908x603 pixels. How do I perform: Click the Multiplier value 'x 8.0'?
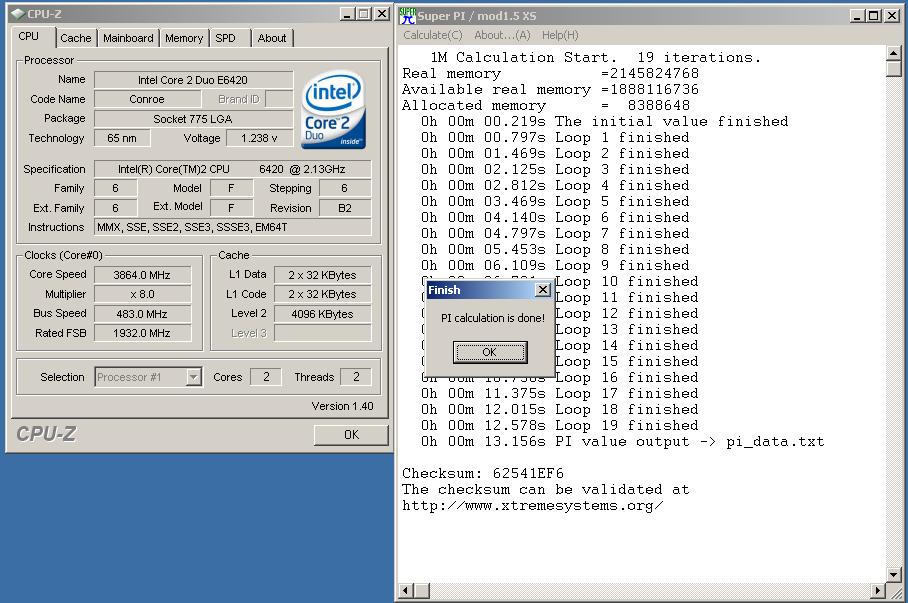tap(142, 294)
